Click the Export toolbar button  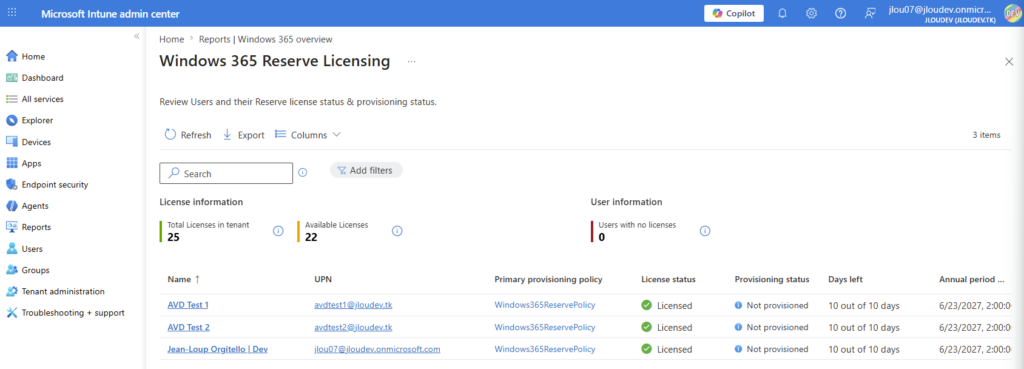(x=244, y=135)
